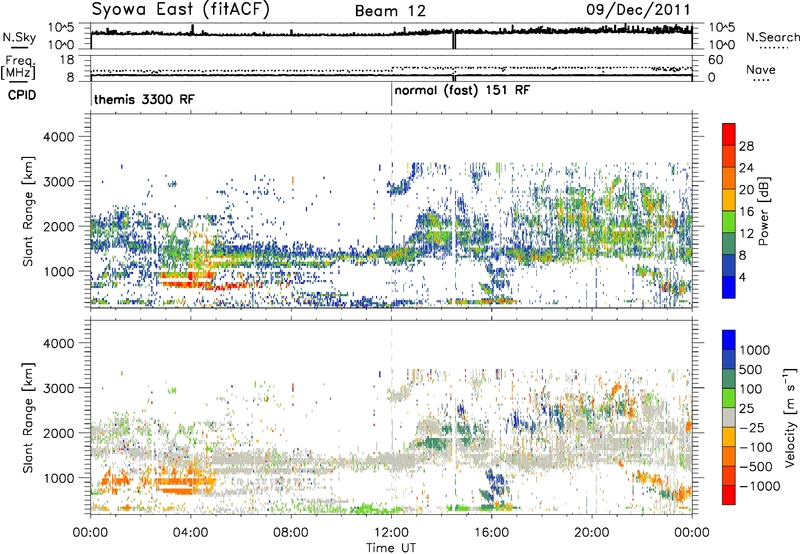
Task: Click the velocity panel 'Slant Range [km]' label
Action: point(28,417)
